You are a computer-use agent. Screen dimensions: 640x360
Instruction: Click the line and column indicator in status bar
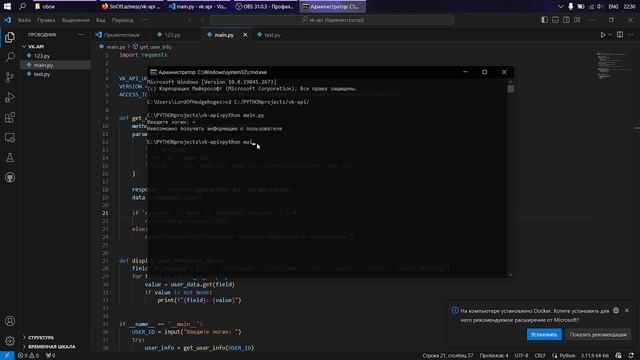point(448,356)
